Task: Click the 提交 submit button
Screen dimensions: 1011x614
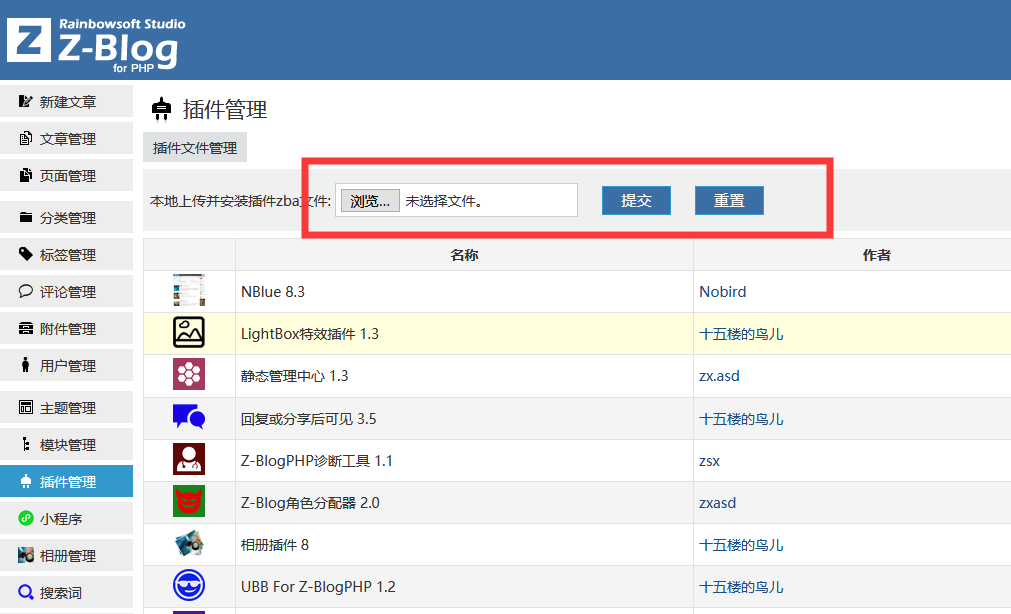Action: coord(636,201)
